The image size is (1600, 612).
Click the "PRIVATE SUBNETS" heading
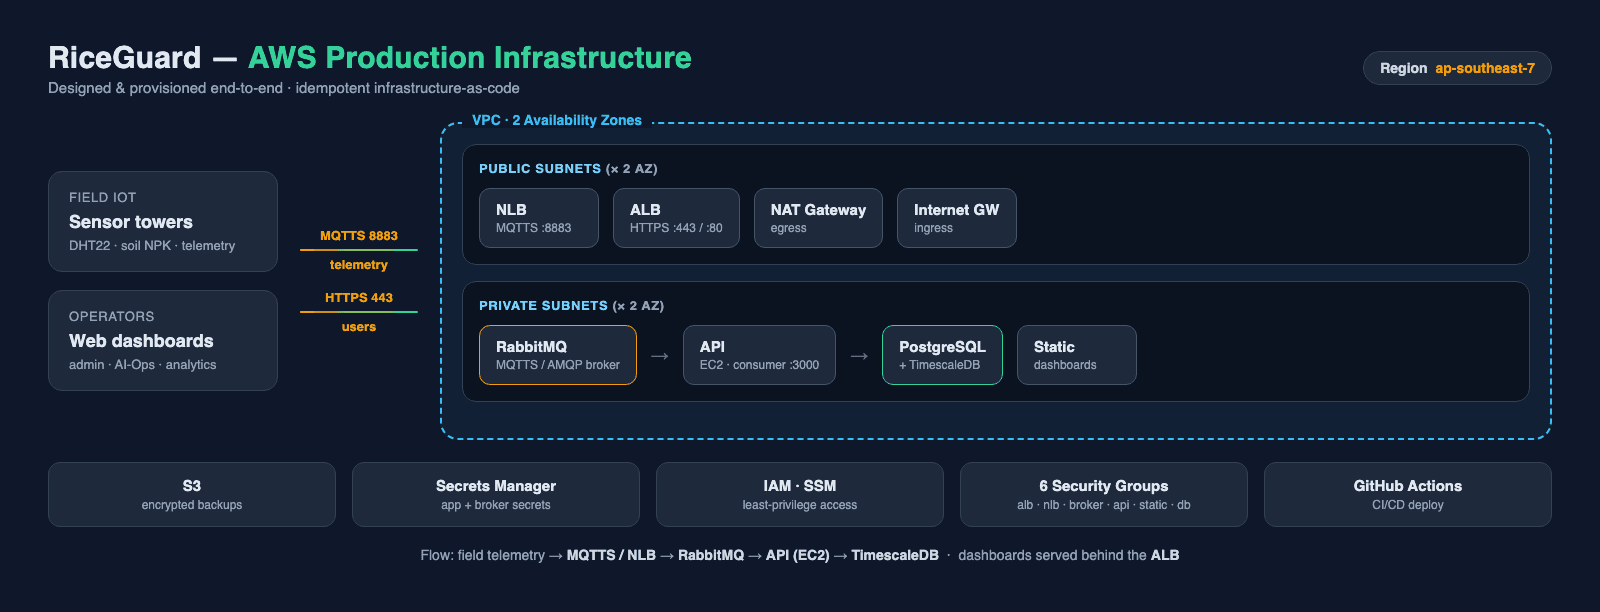click(x=543, y=306)
